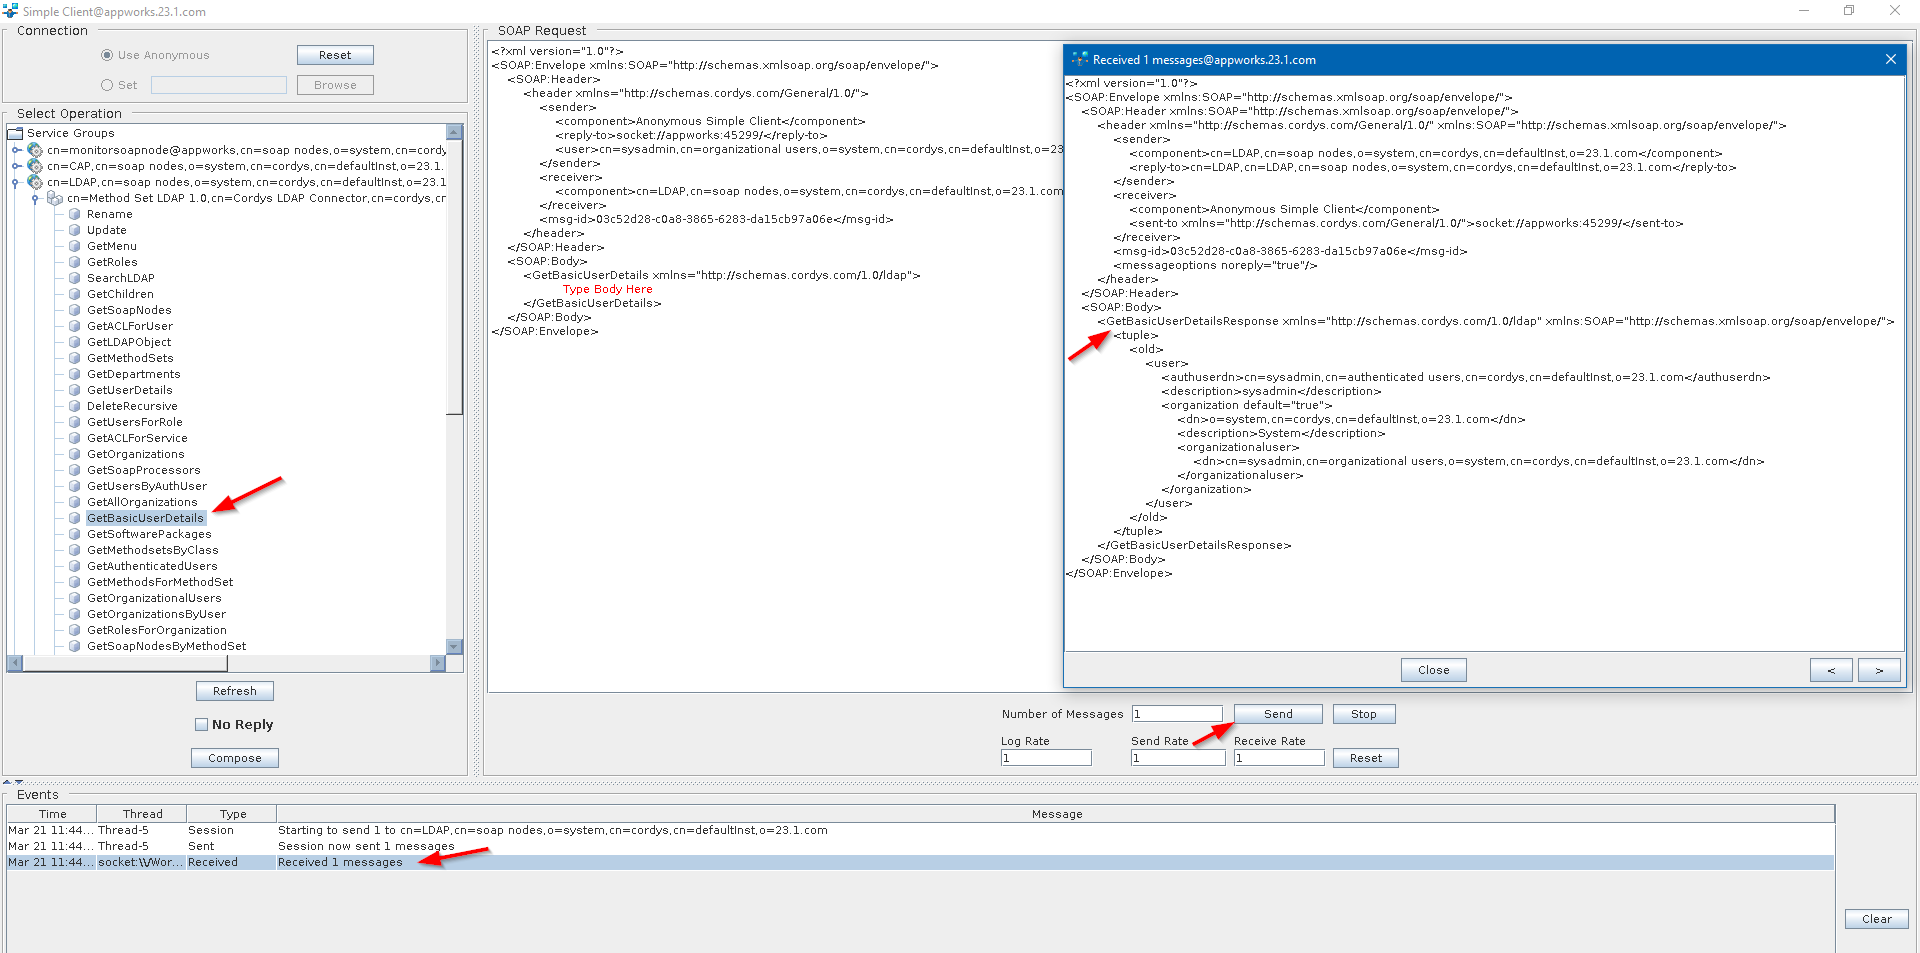
Task: Click the GetUserDetails method cube icon
Action: click(75, 390)
